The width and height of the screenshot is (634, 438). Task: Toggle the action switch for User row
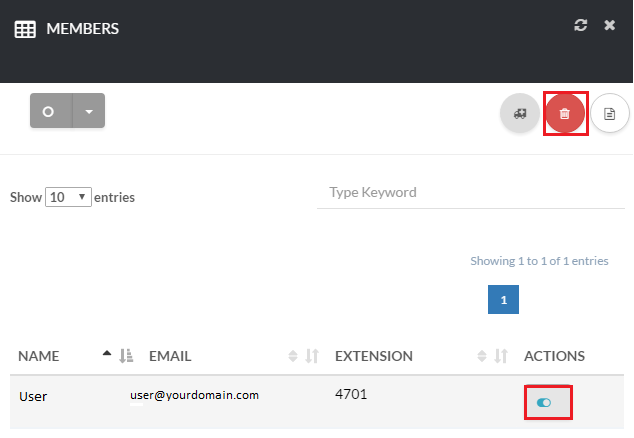pyautogui.click(x=545, y=402)
